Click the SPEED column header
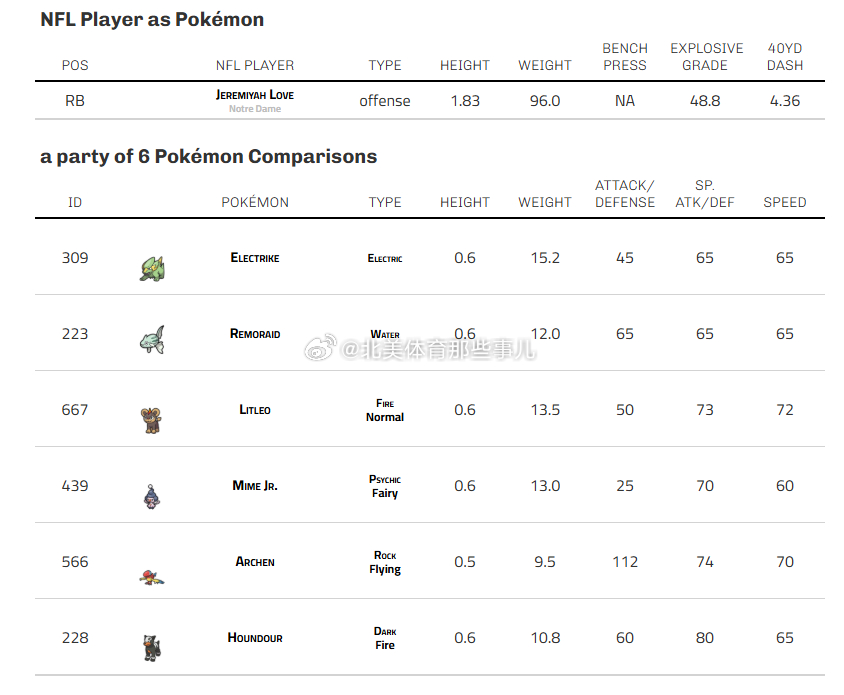 pyautogui.click(x=785, y=202)
